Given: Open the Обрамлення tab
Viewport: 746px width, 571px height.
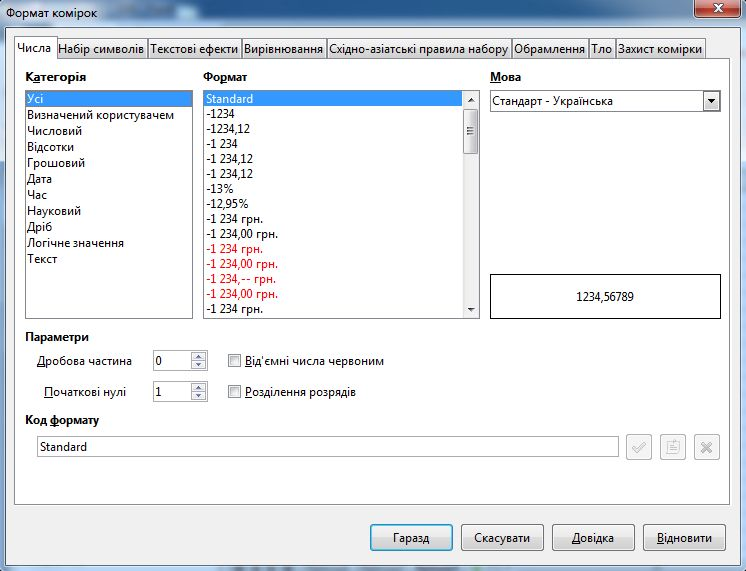Looking at the screenshot, I should (x=549, y=48).
